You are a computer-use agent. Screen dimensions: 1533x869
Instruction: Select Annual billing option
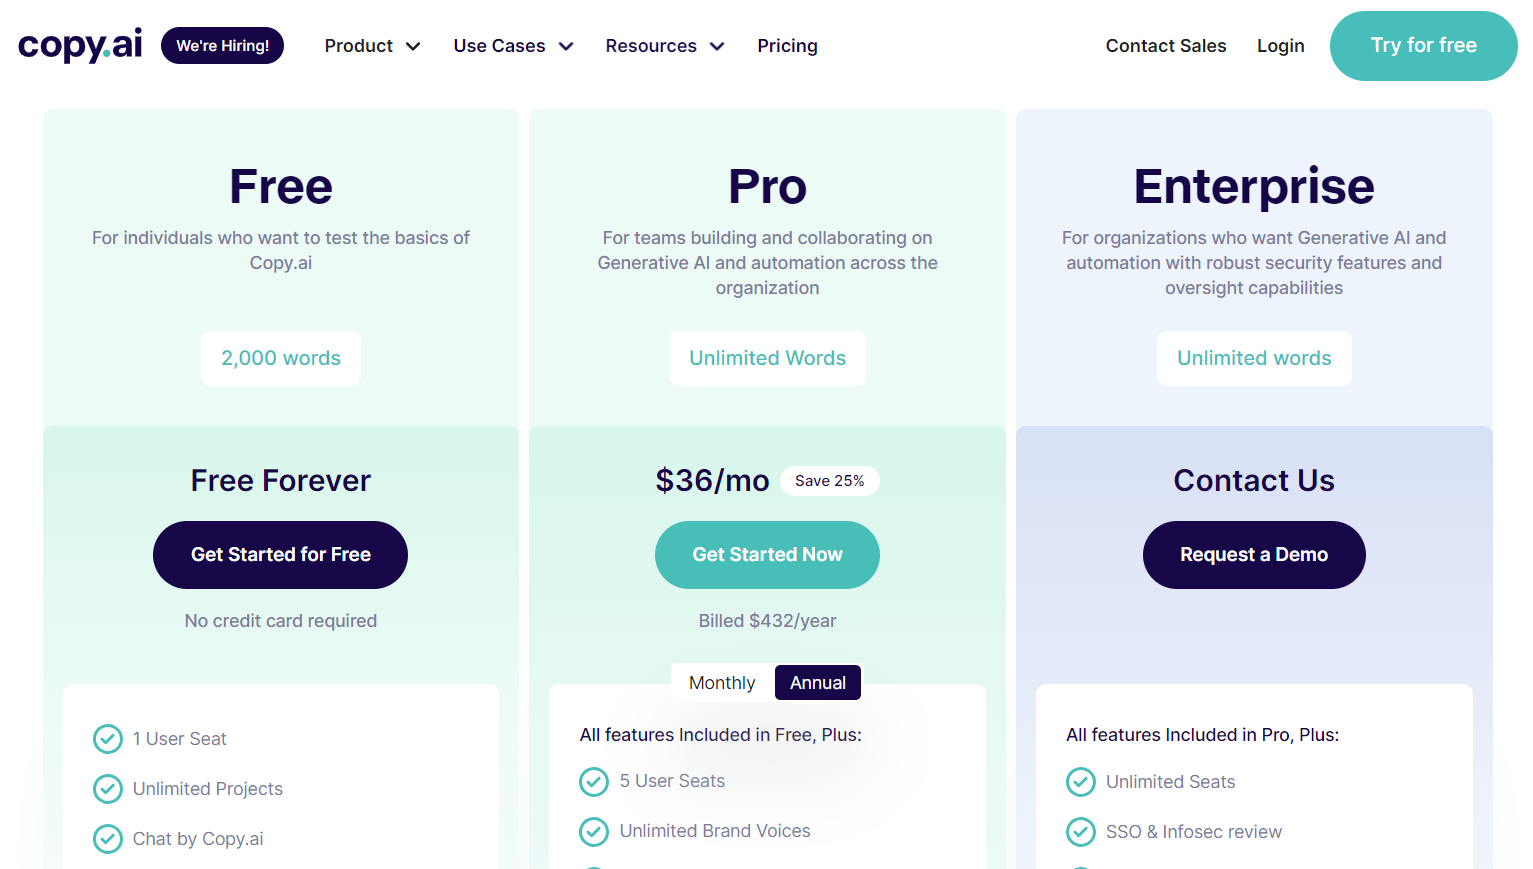point(818,683)
